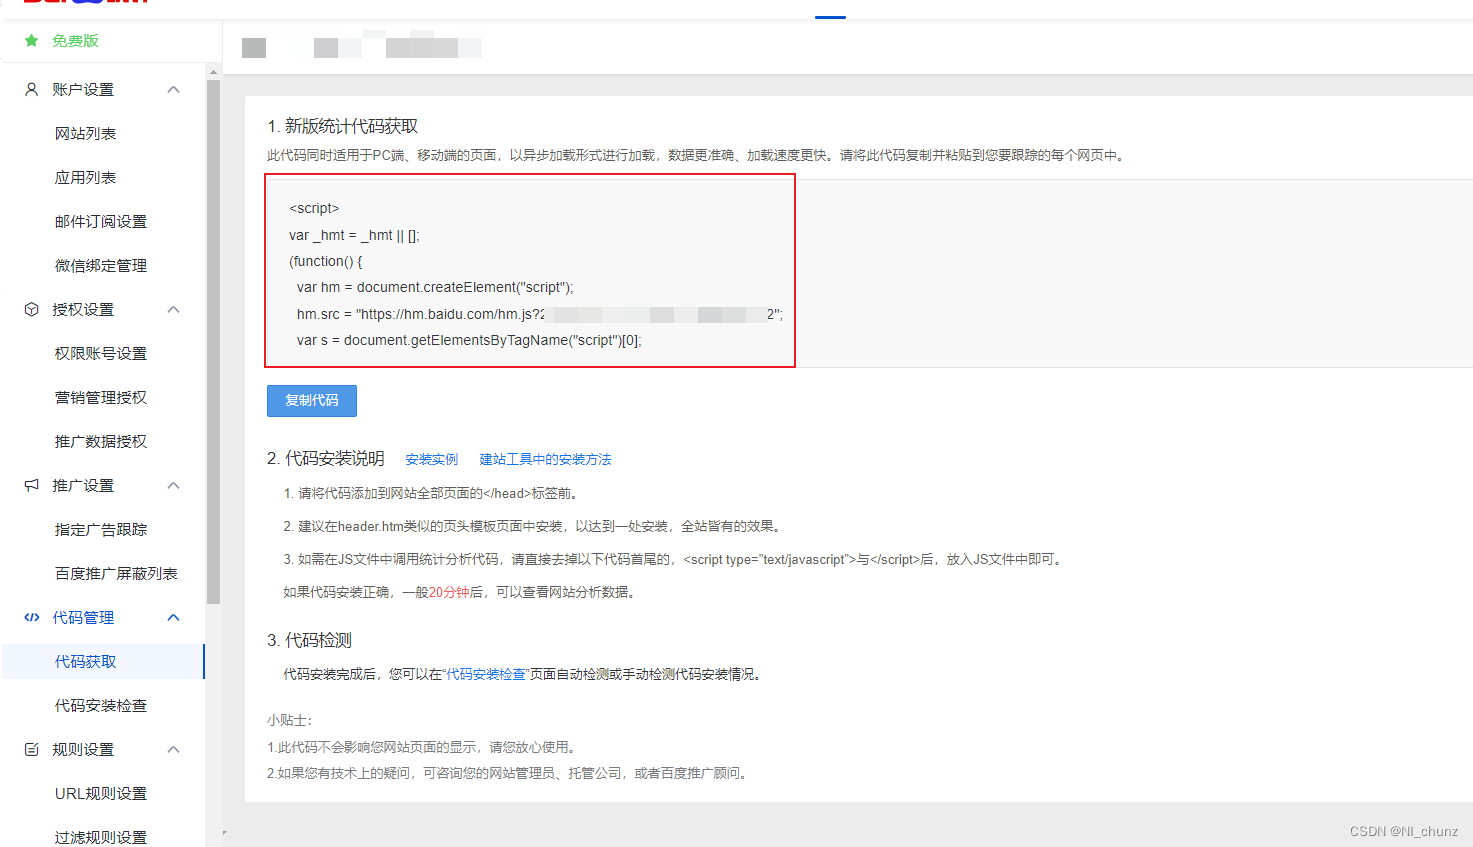Click the code brackets icon beside 代码管理
Screen dimensions: 1473x847
click(x=31, y=617)
